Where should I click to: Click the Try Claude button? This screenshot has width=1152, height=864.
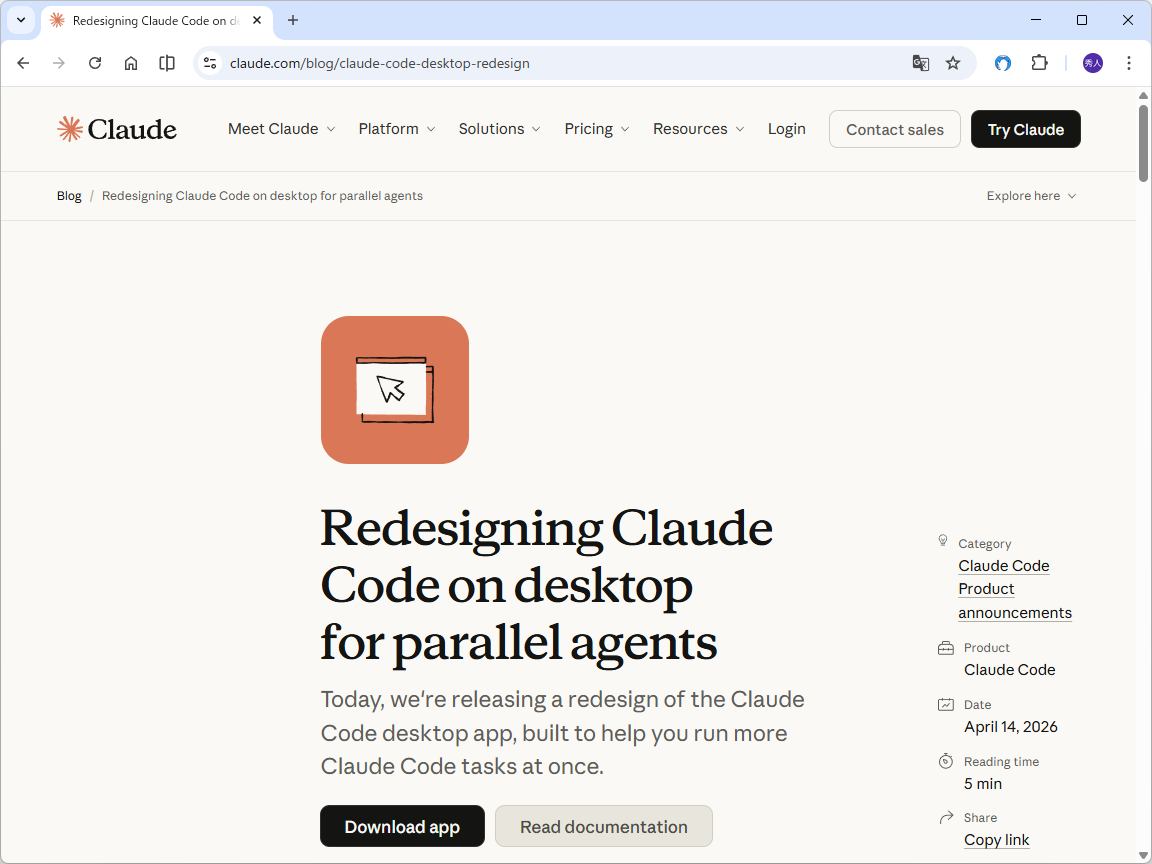[1026, 129]
